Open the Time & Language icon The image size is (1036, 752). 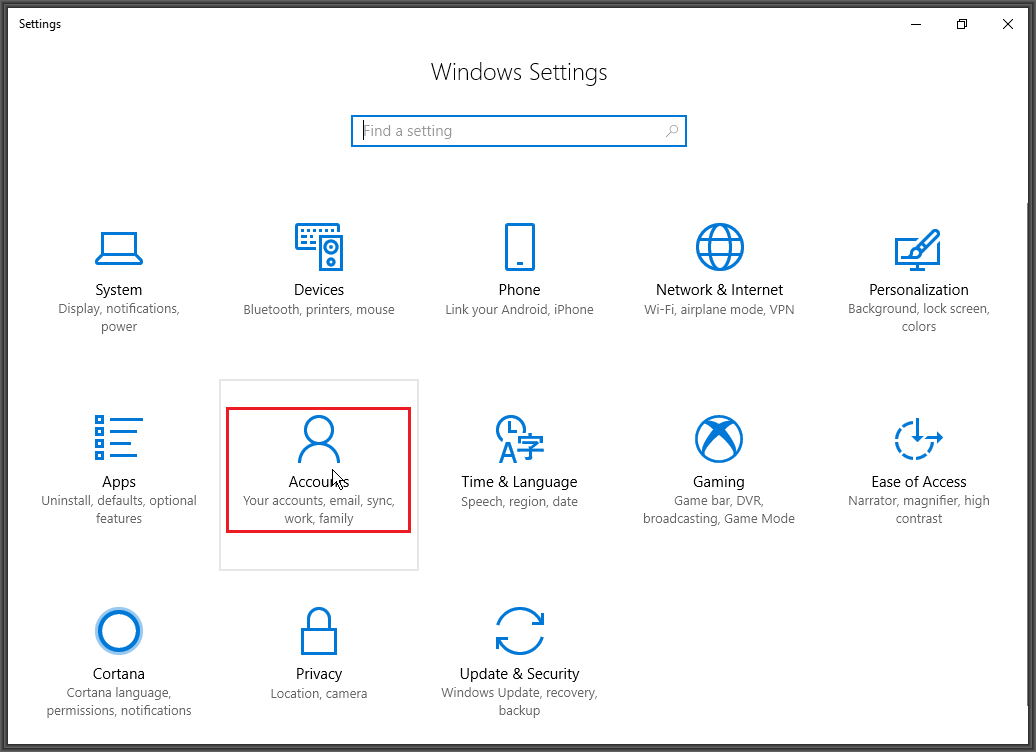point(519,439)
